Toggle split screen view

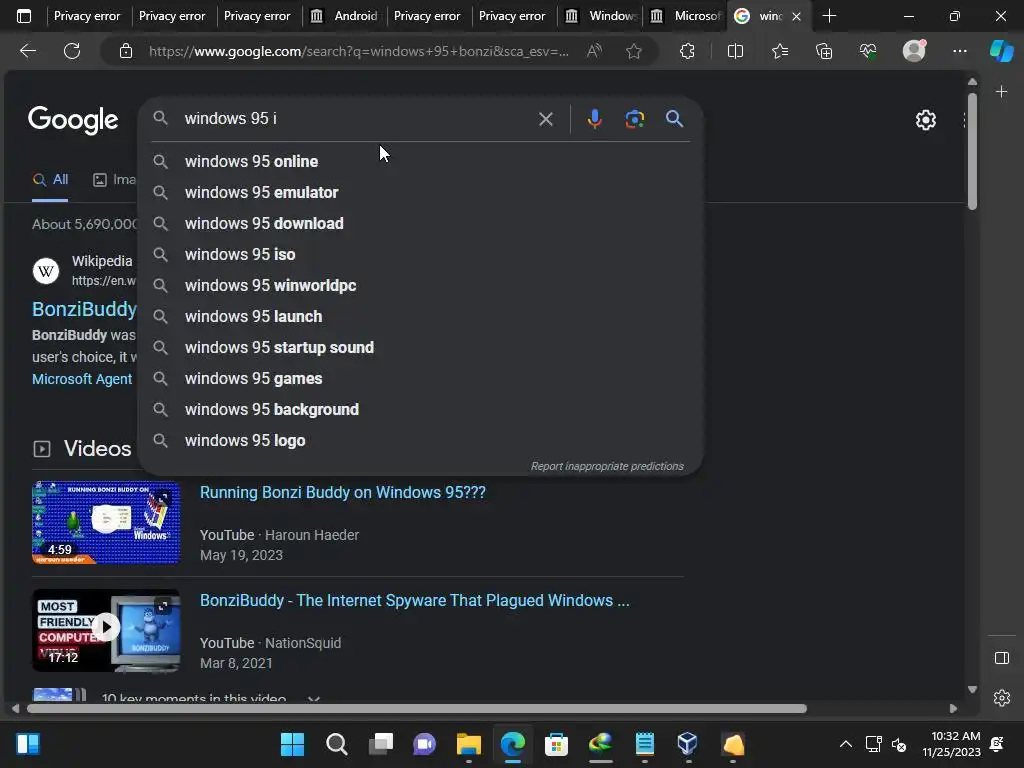(735, 51)
